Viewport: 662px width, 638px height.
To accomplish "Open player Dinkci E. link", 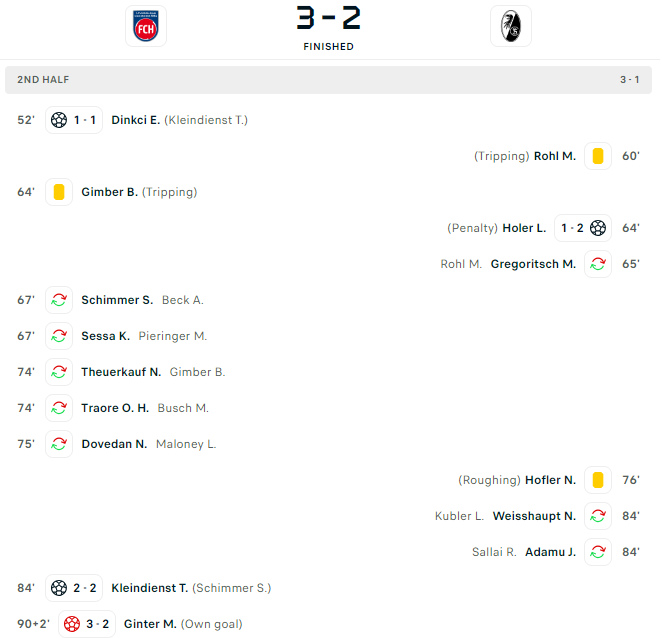I will point(136,120).
